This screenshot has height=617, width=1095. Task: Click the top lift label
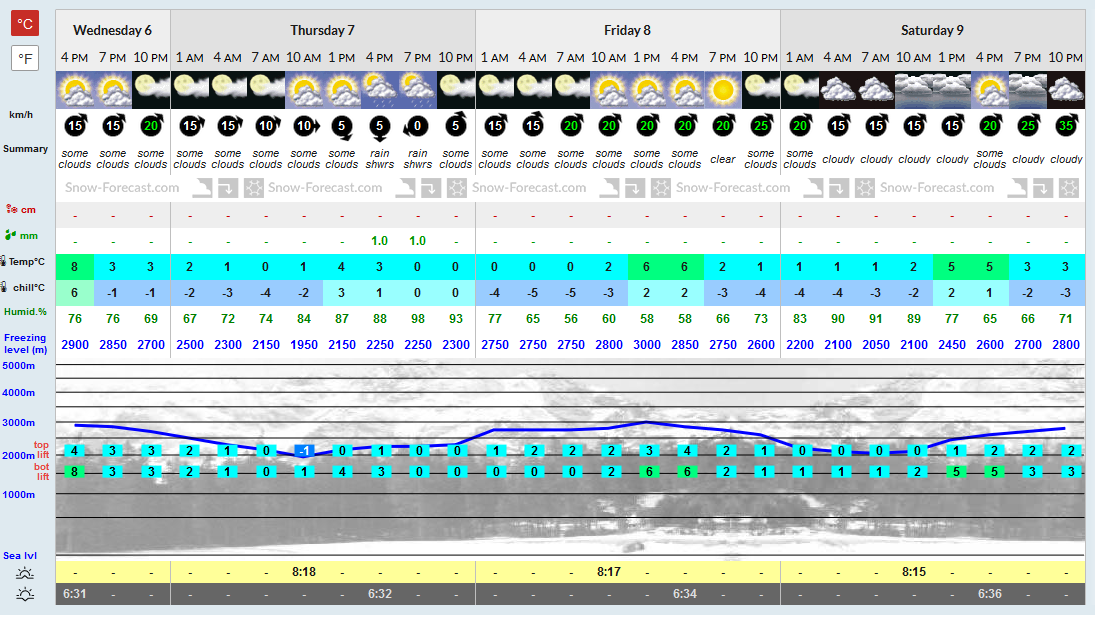42,449
